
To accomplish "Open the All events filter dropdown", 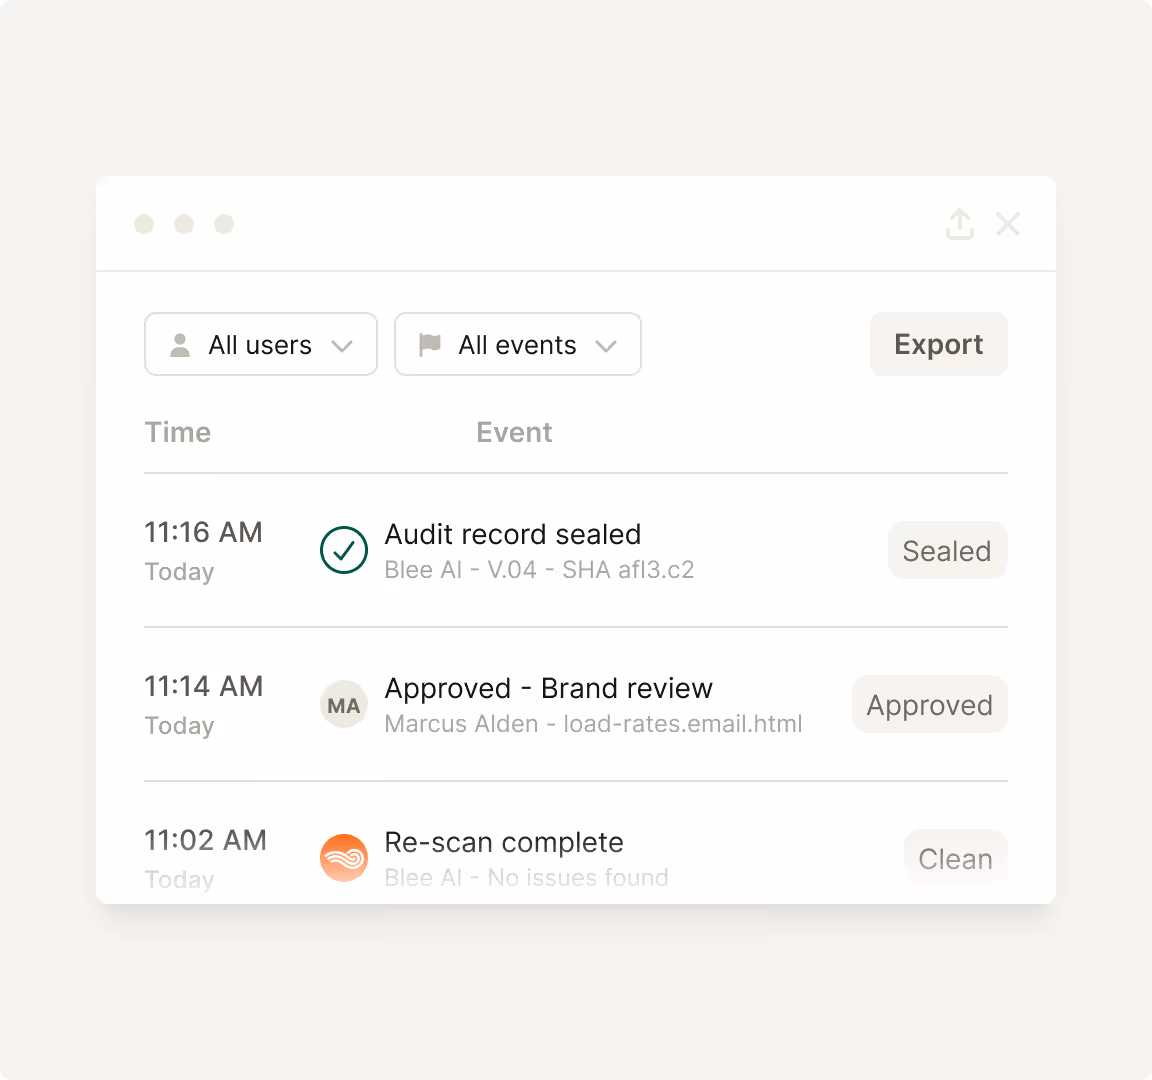I will pos(518,344).
